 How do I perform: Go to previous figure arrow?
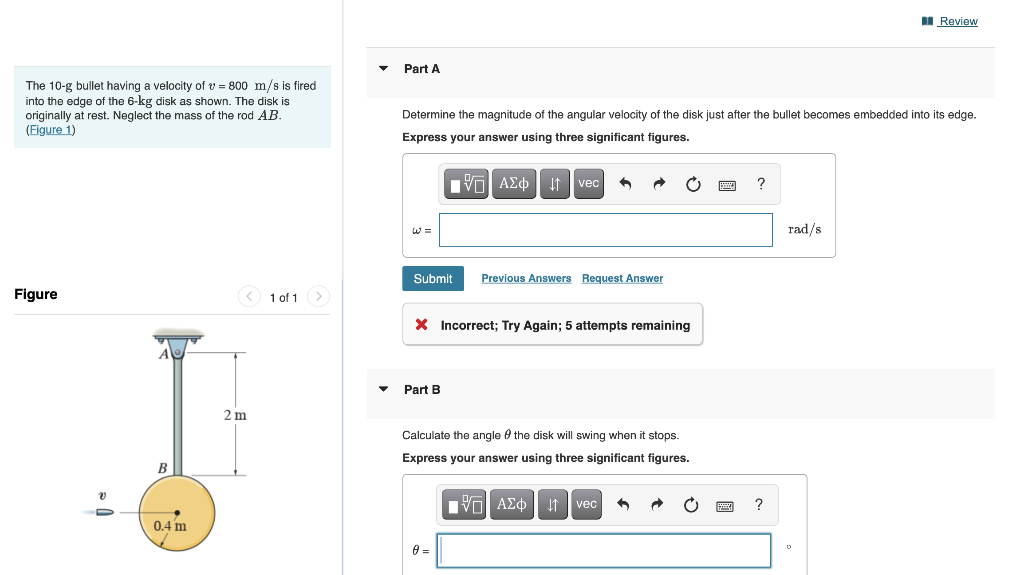click(x=249, y=297)
